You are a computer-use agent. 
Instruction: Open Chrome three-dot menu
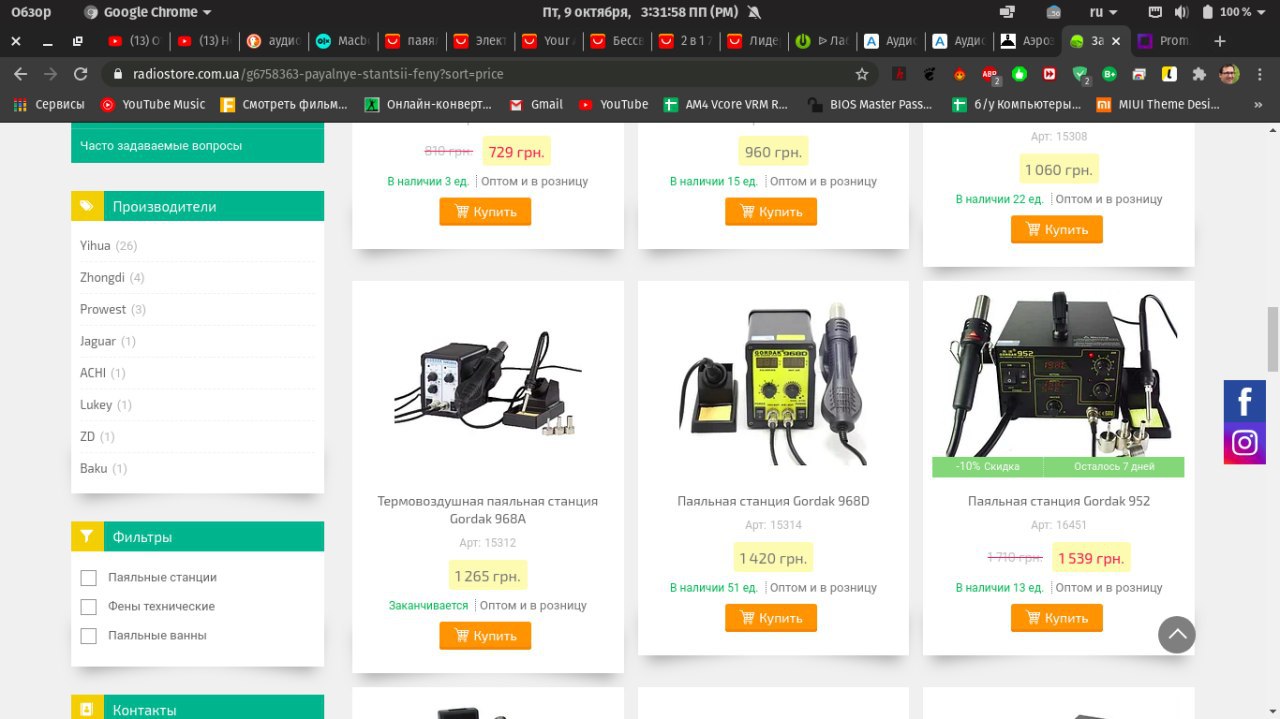pyautogui.click(x=1260, y=74)
